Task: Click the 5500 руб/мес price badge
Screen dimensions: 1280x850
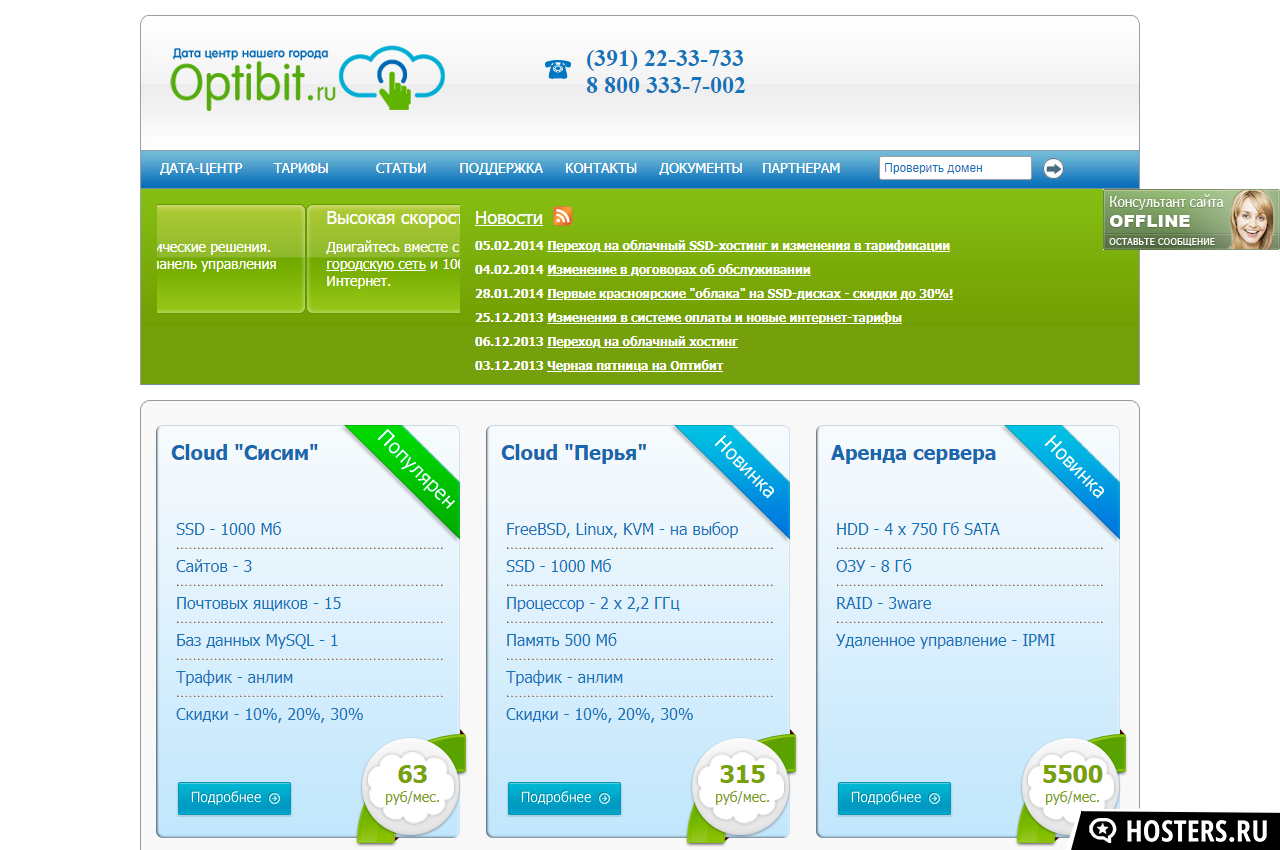Action: [x=1071, y=785]
